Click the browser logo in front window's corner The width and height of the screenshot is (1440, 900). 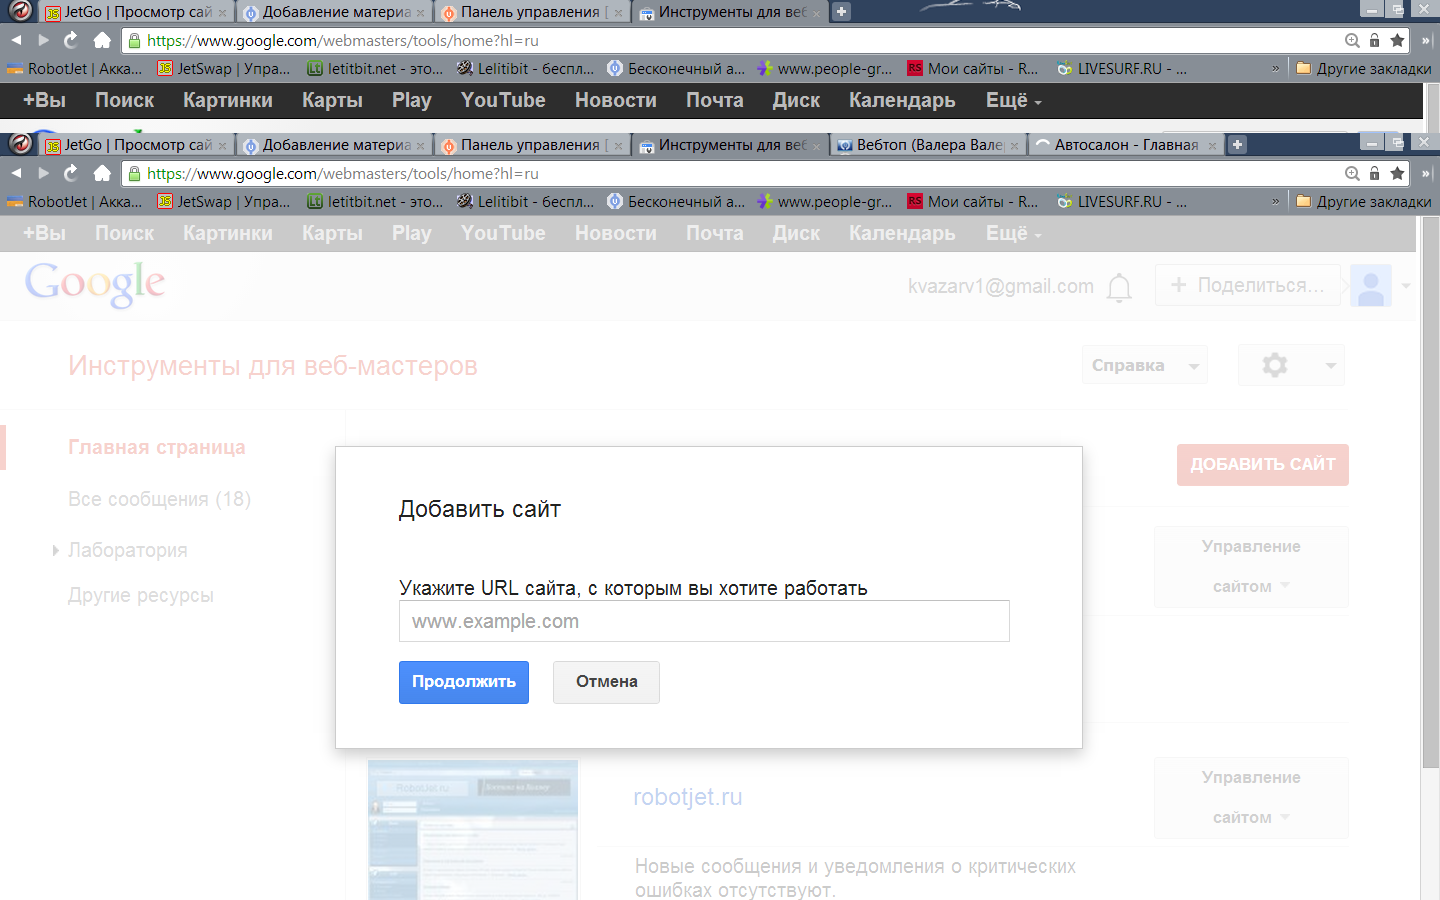click(19, 144)
